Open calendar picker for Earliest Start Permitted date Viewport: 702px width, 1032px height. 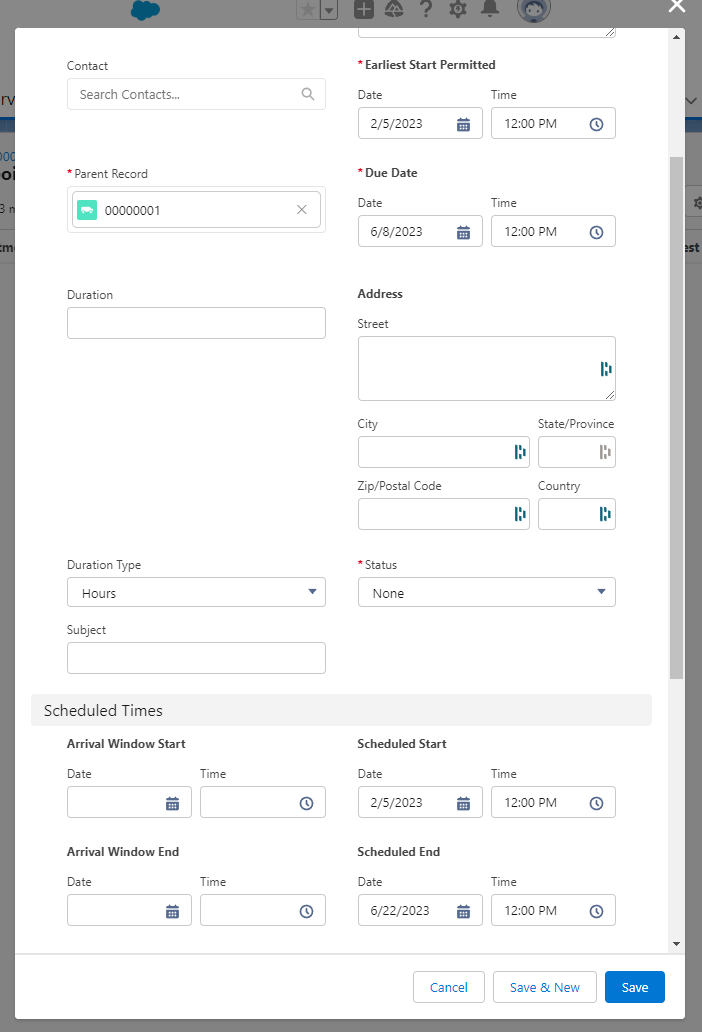click(x=463, y=124)
